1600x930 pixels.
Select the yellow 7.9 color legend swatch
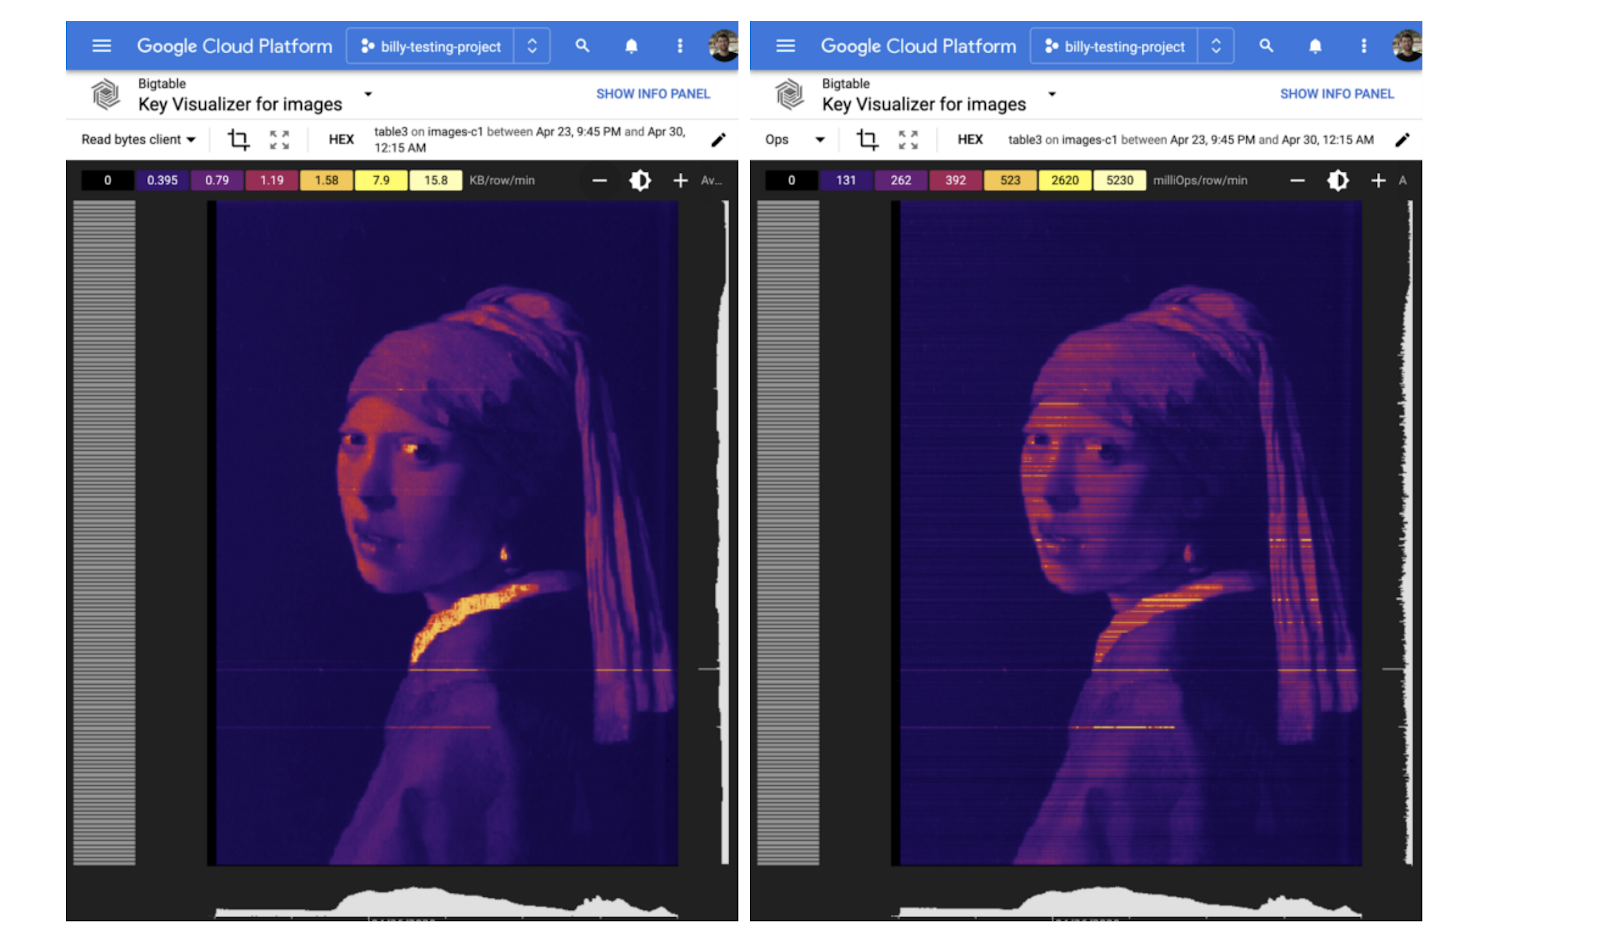[x=381, y=181]
